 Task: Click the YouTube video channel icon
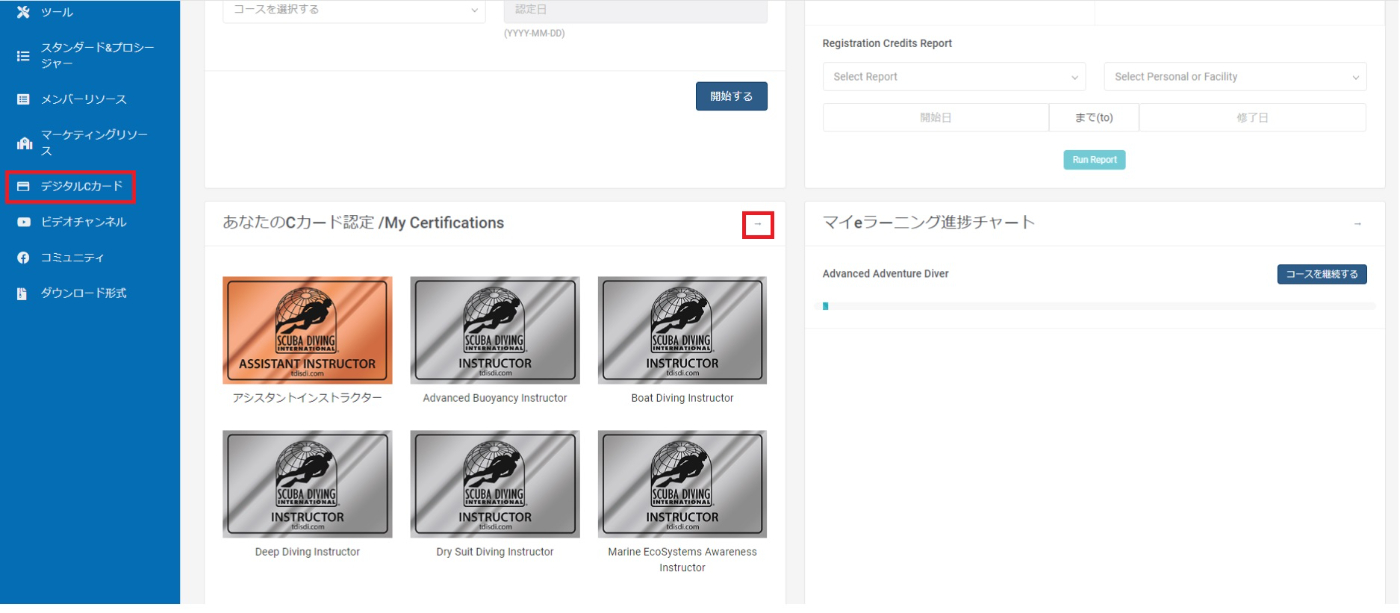coord(24,222)
